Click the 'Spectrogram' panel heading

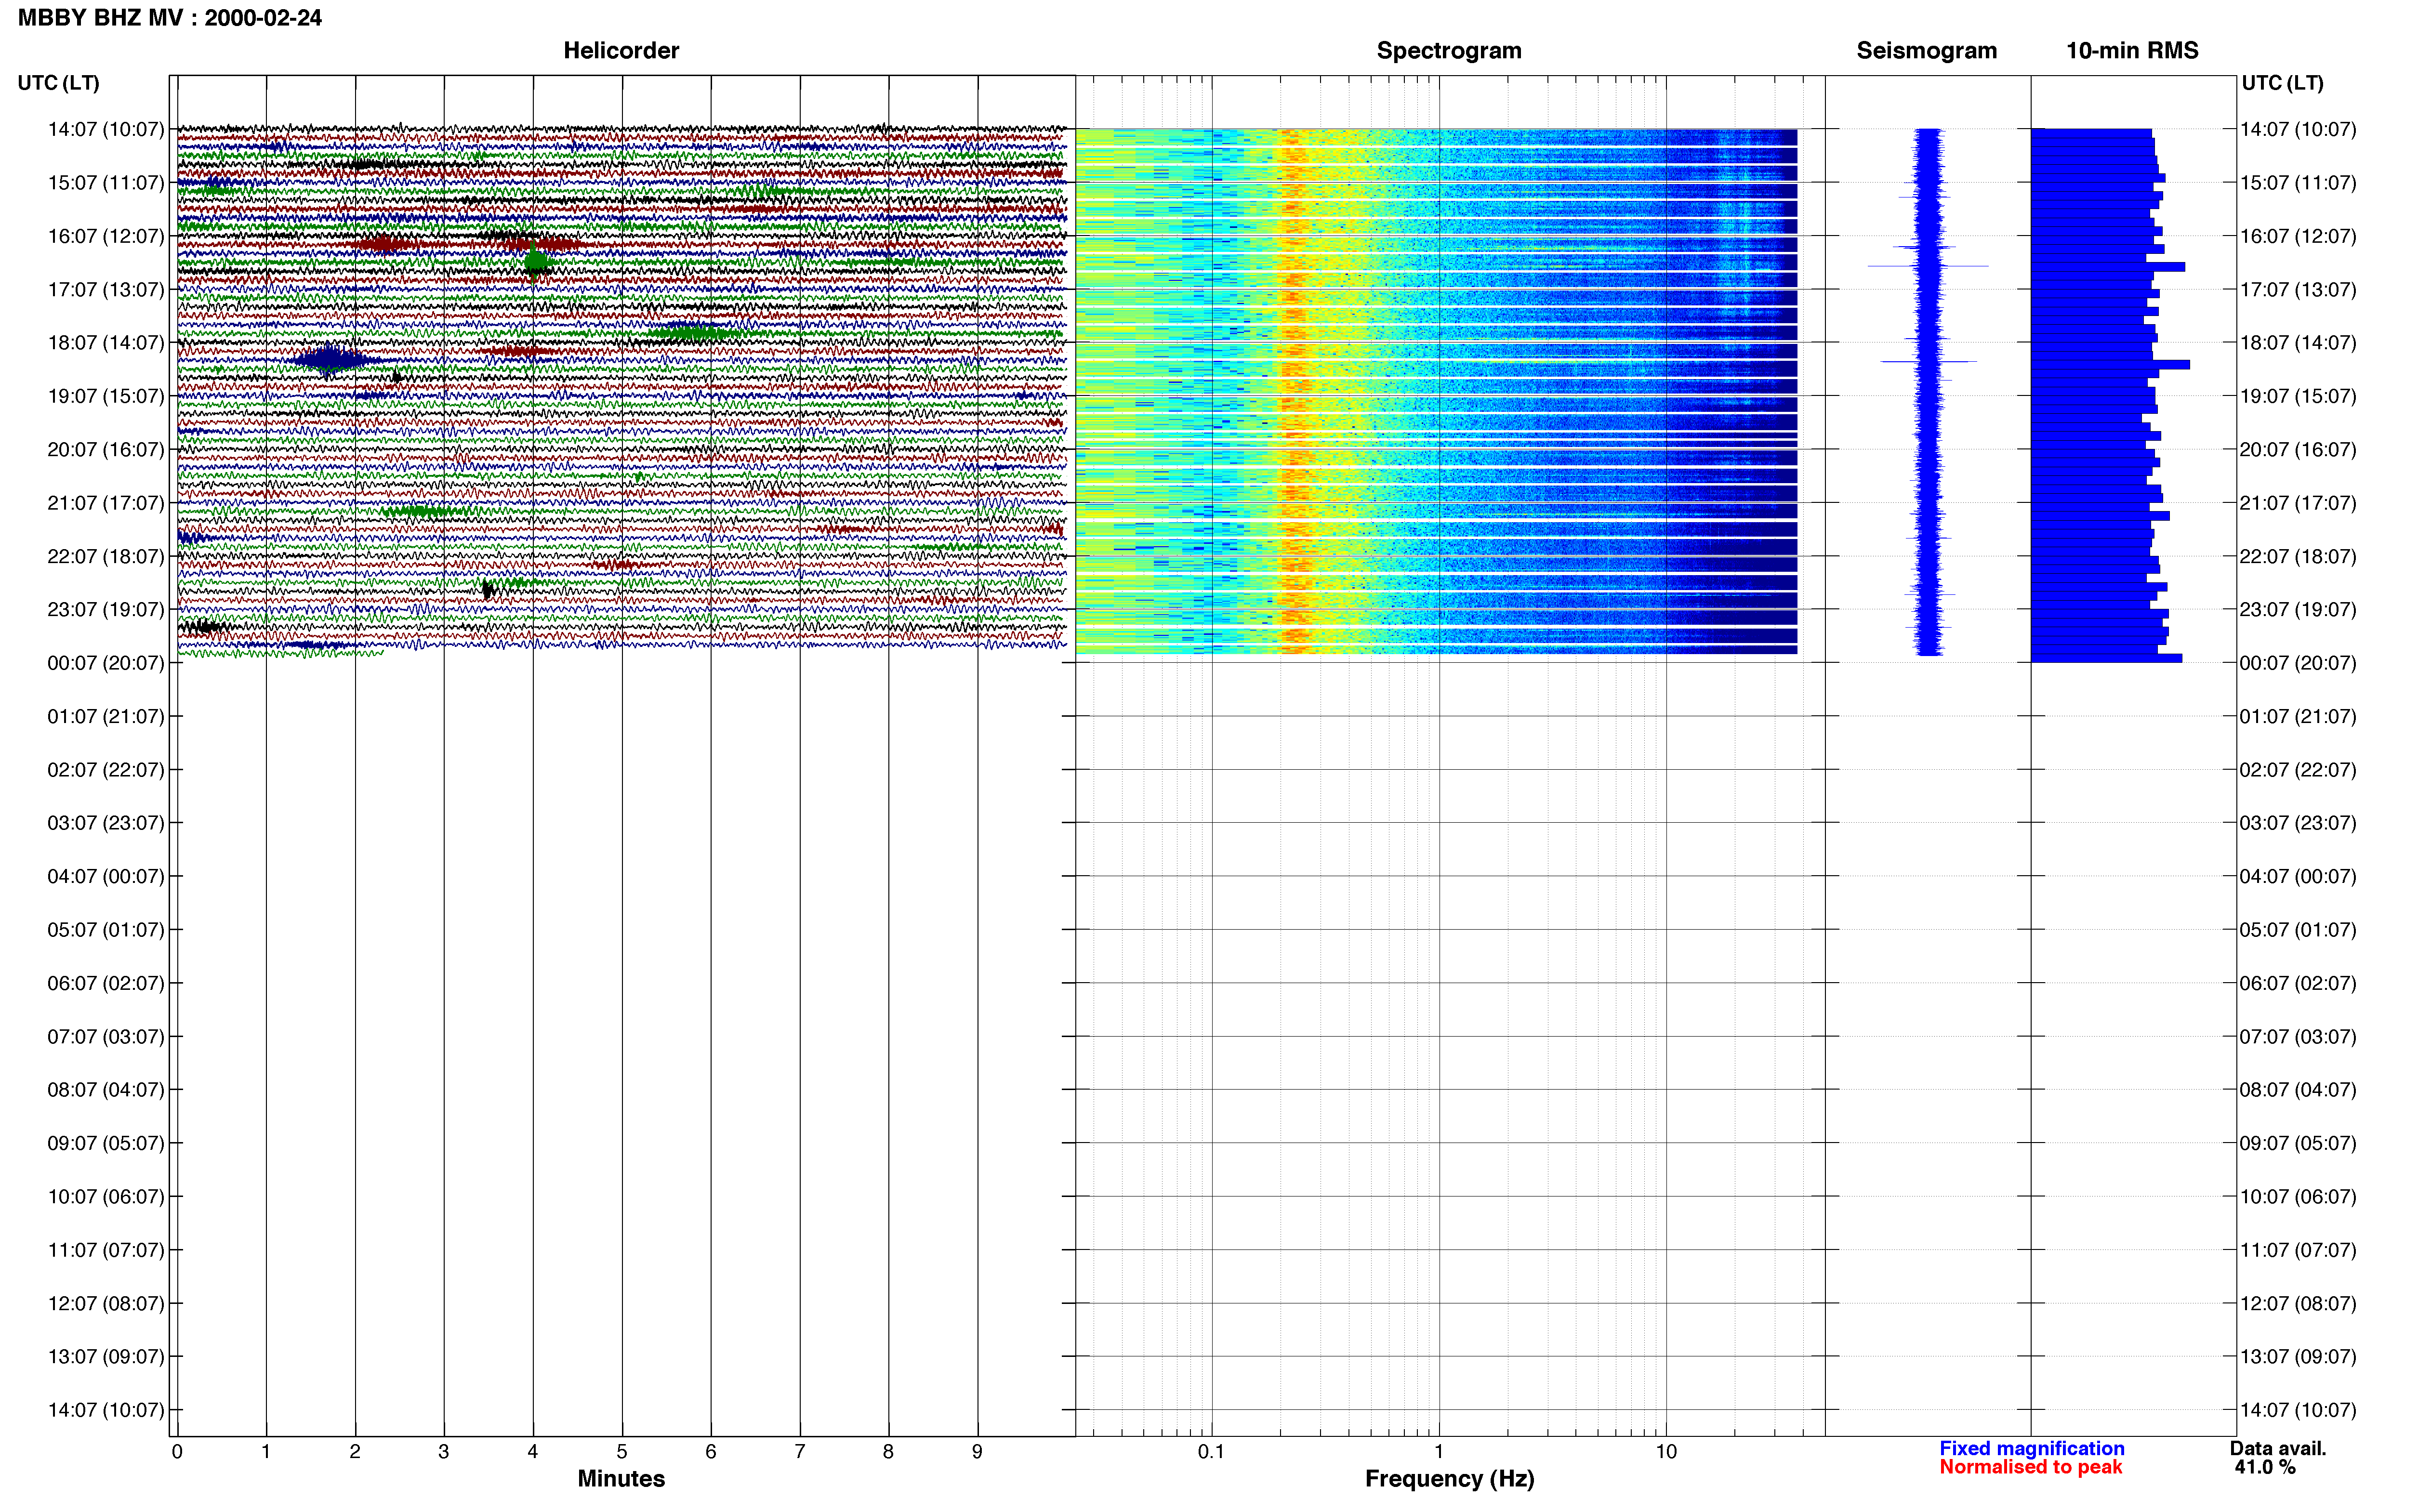[1449, 50]
